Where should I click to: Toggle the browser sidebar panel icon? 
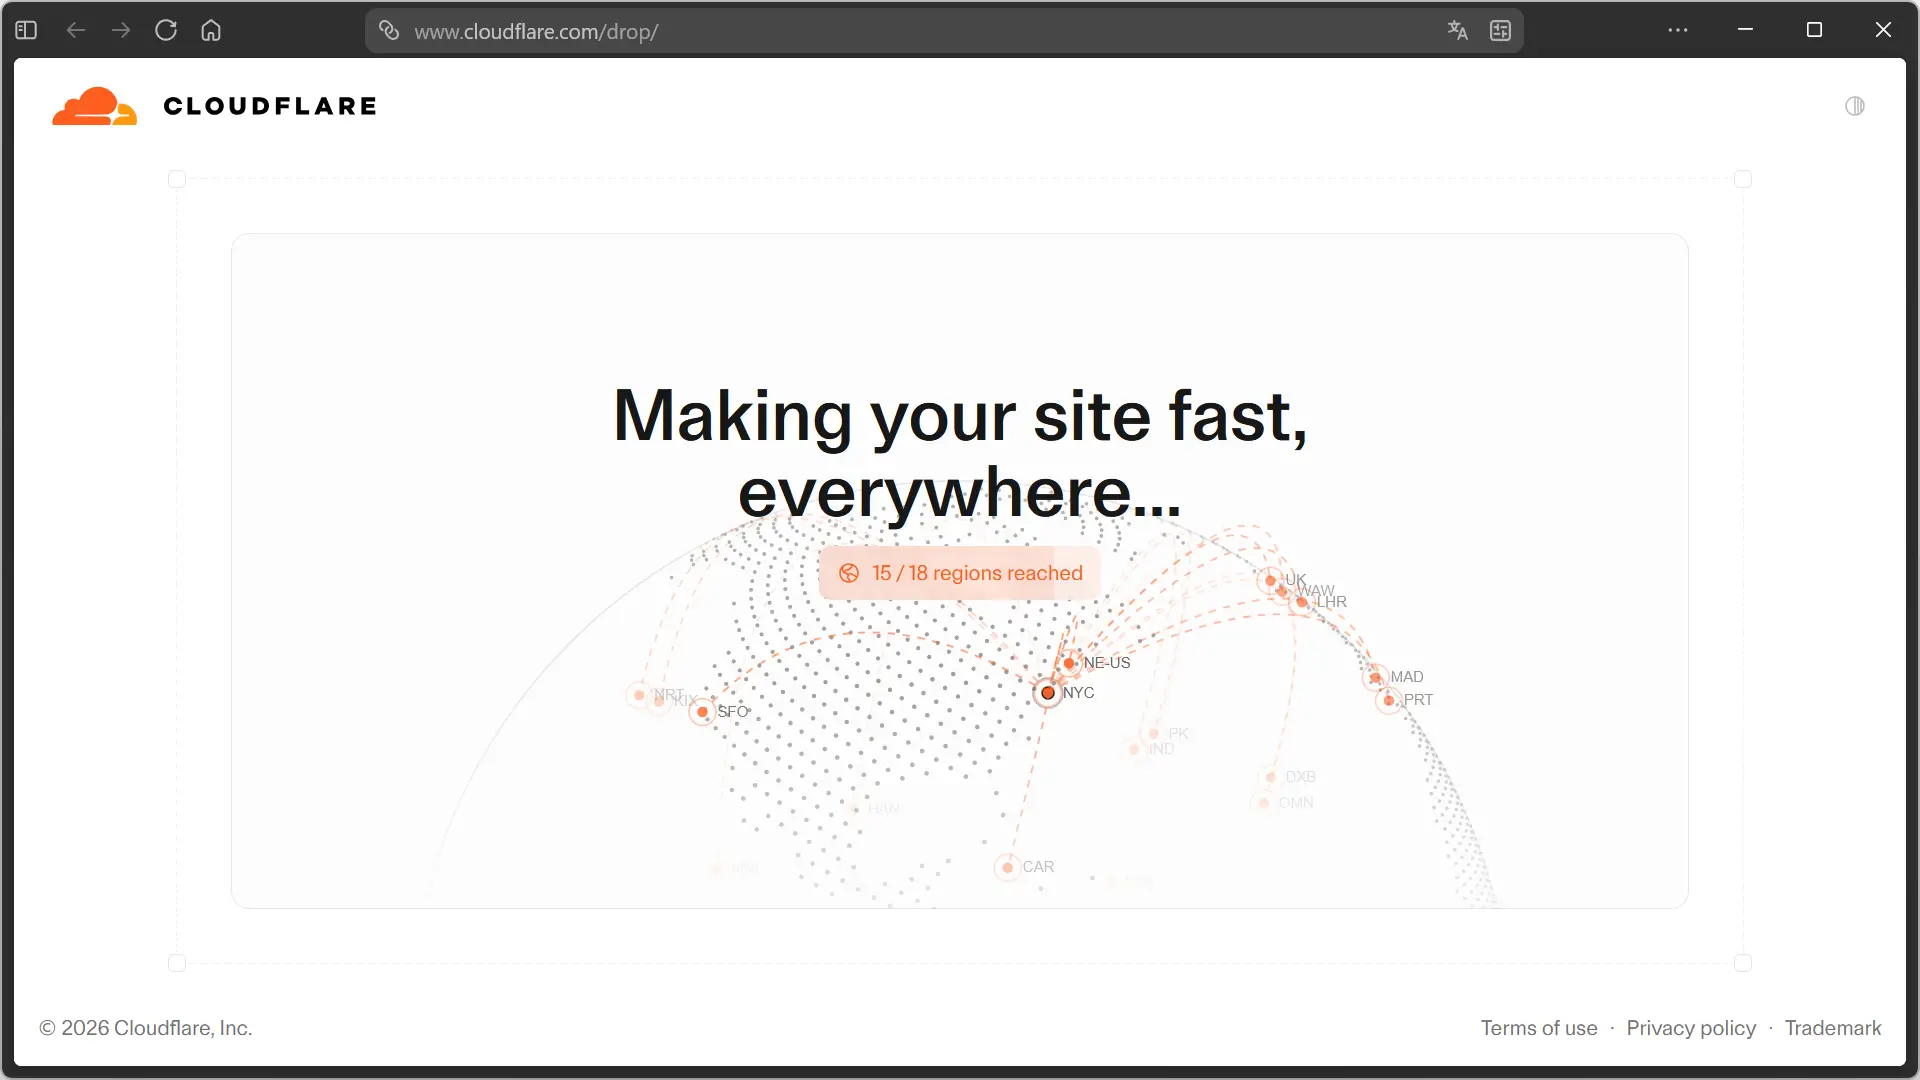coord(26,30)
